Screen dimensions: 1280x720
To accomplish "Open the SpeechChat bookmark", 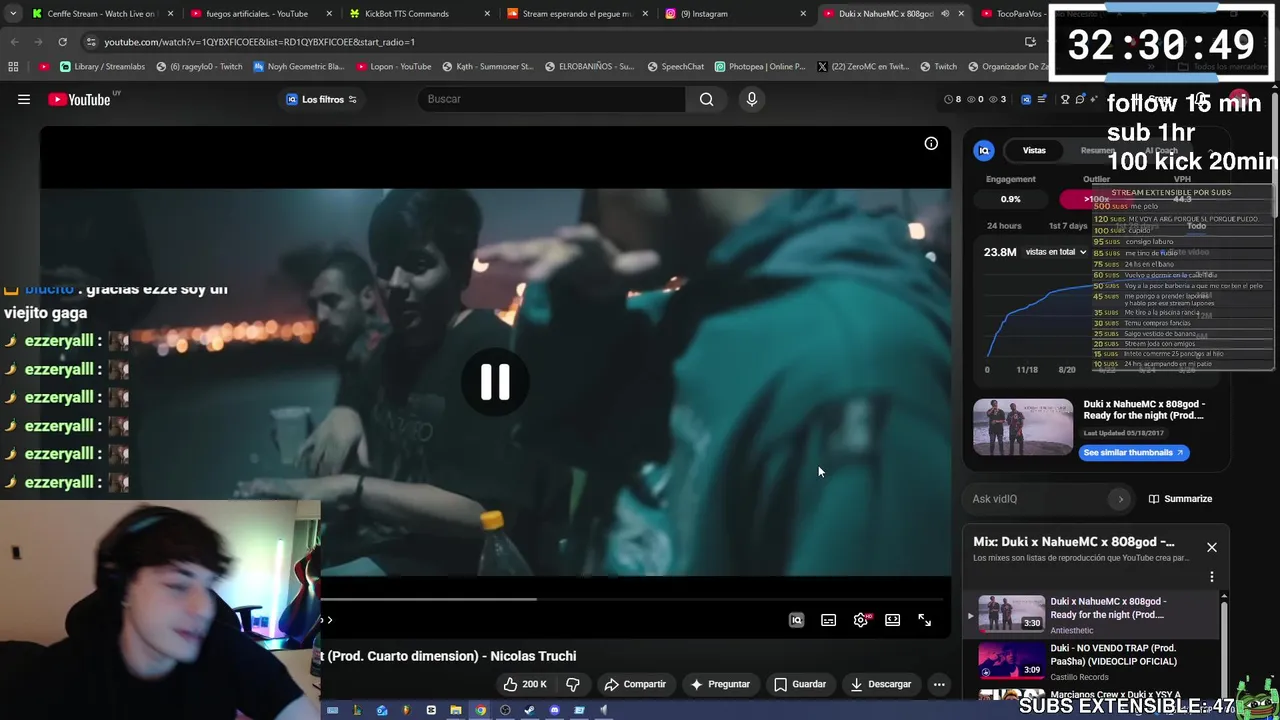I will point(676,67).
